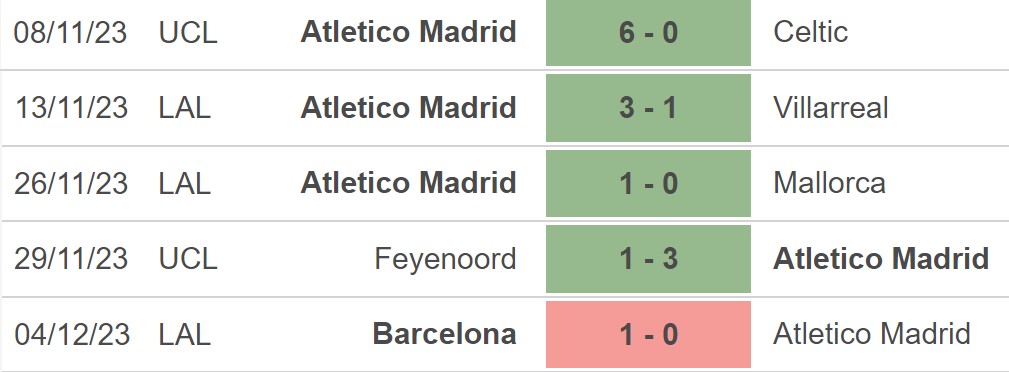Click the Celtic team name

point(810,32)
